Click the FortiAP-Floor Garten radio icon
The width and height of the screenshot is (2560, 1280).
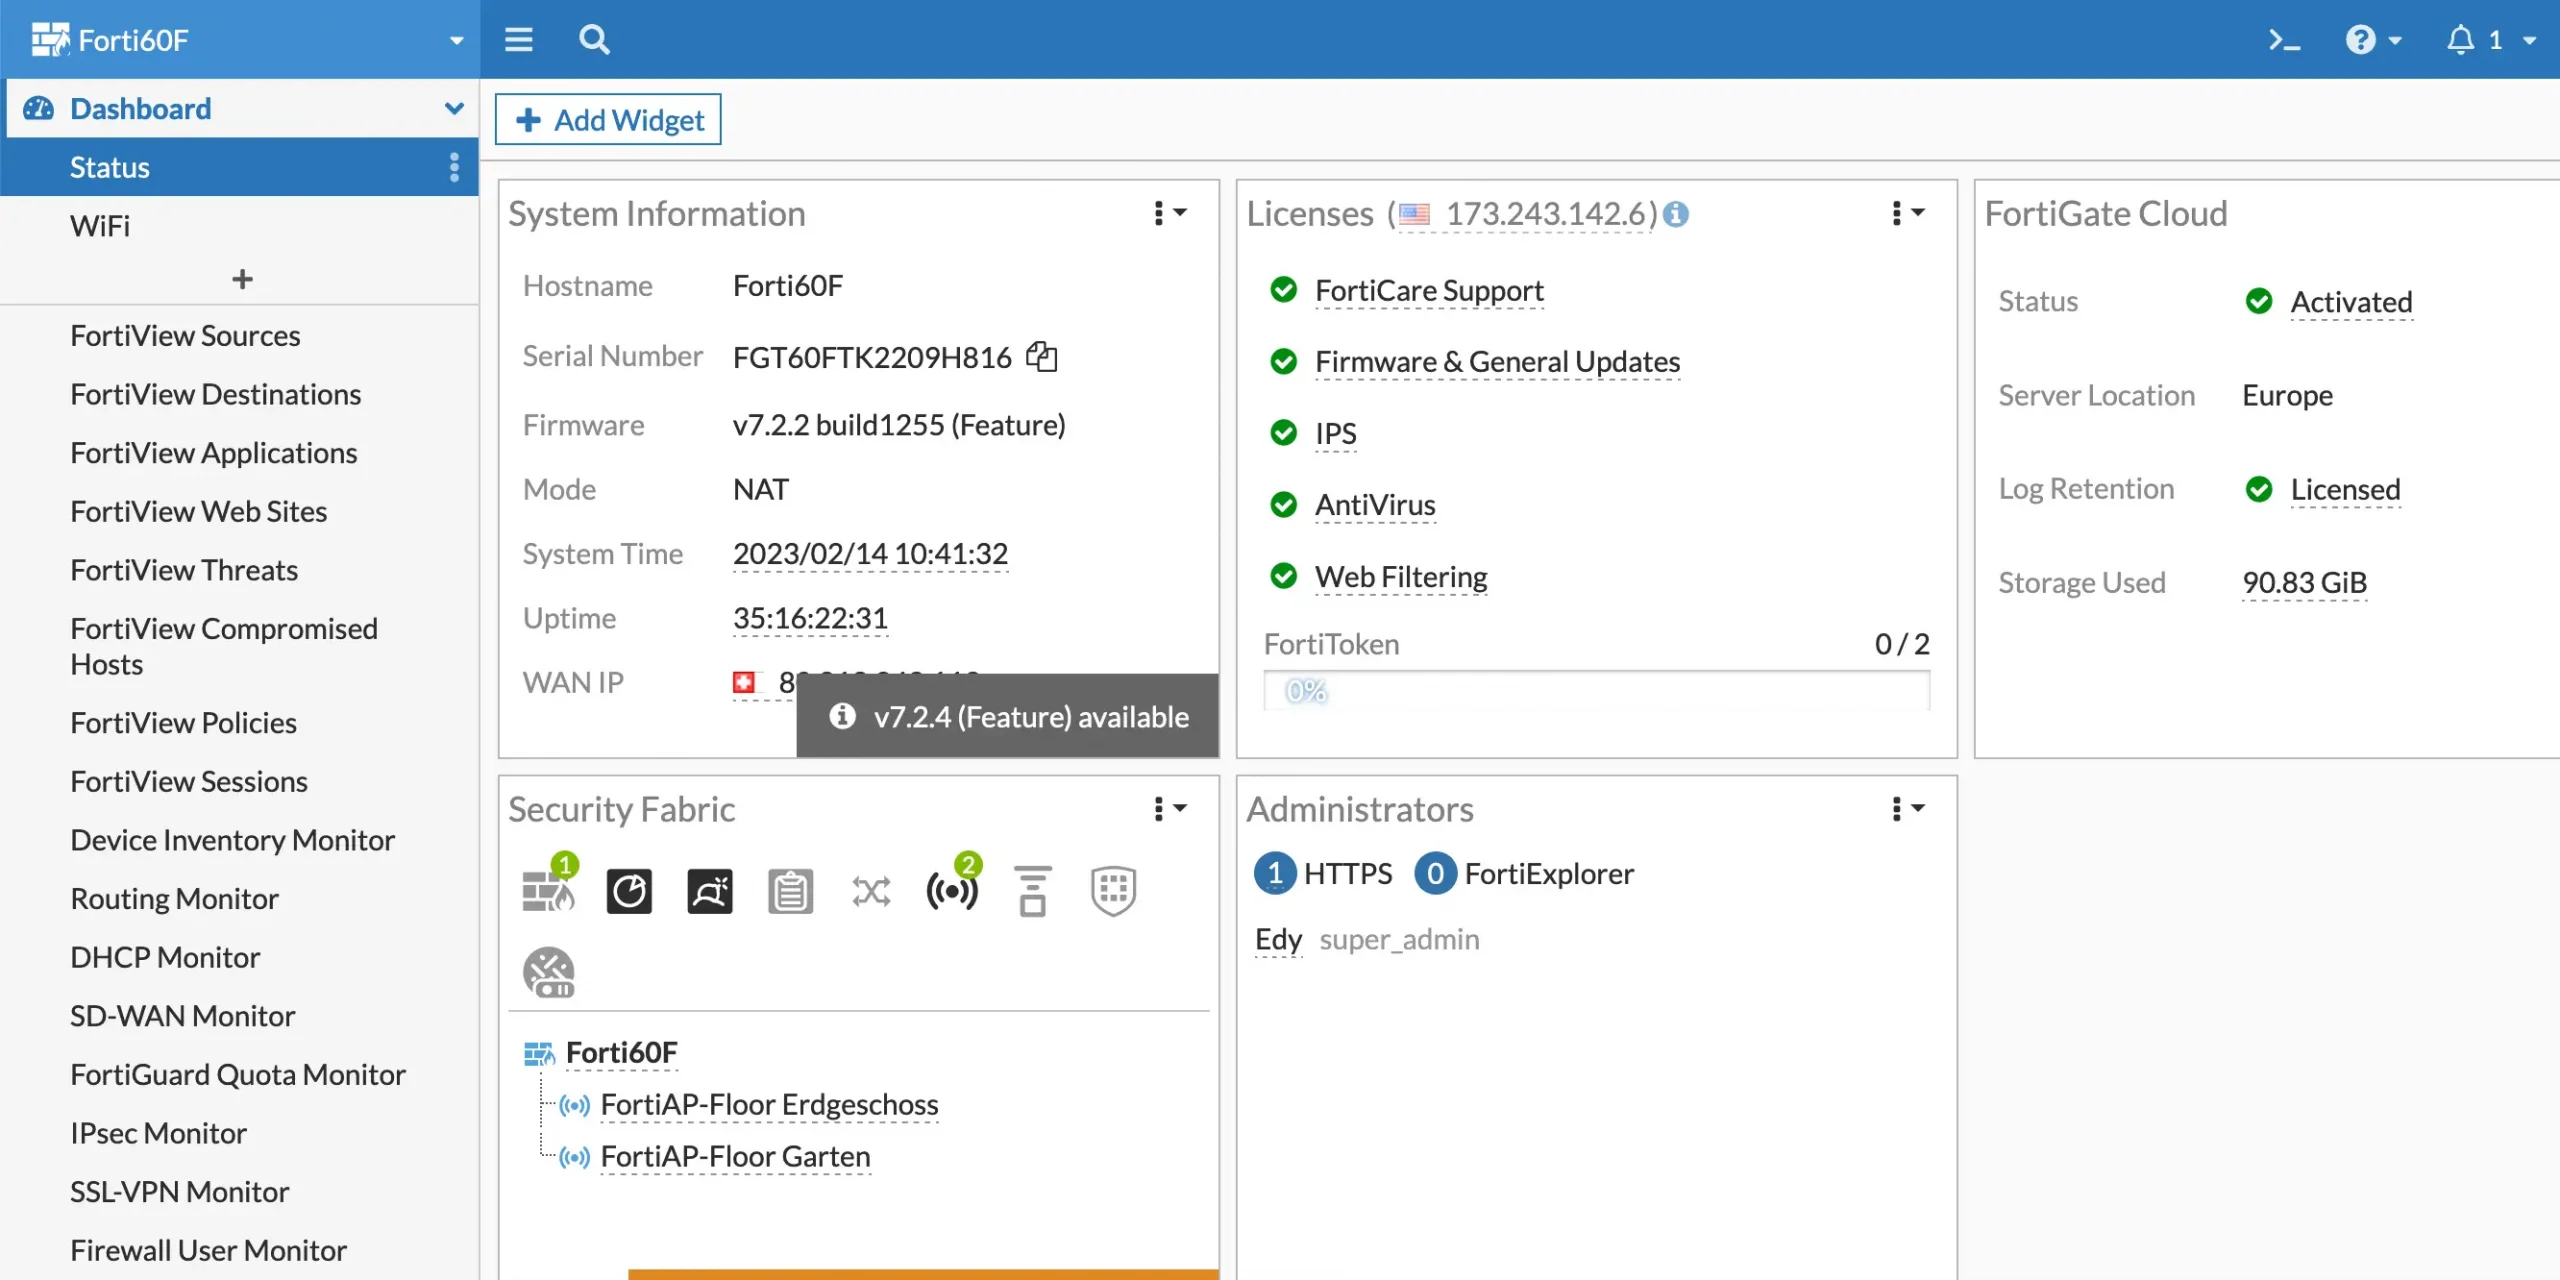click(x=575, y=1157)
